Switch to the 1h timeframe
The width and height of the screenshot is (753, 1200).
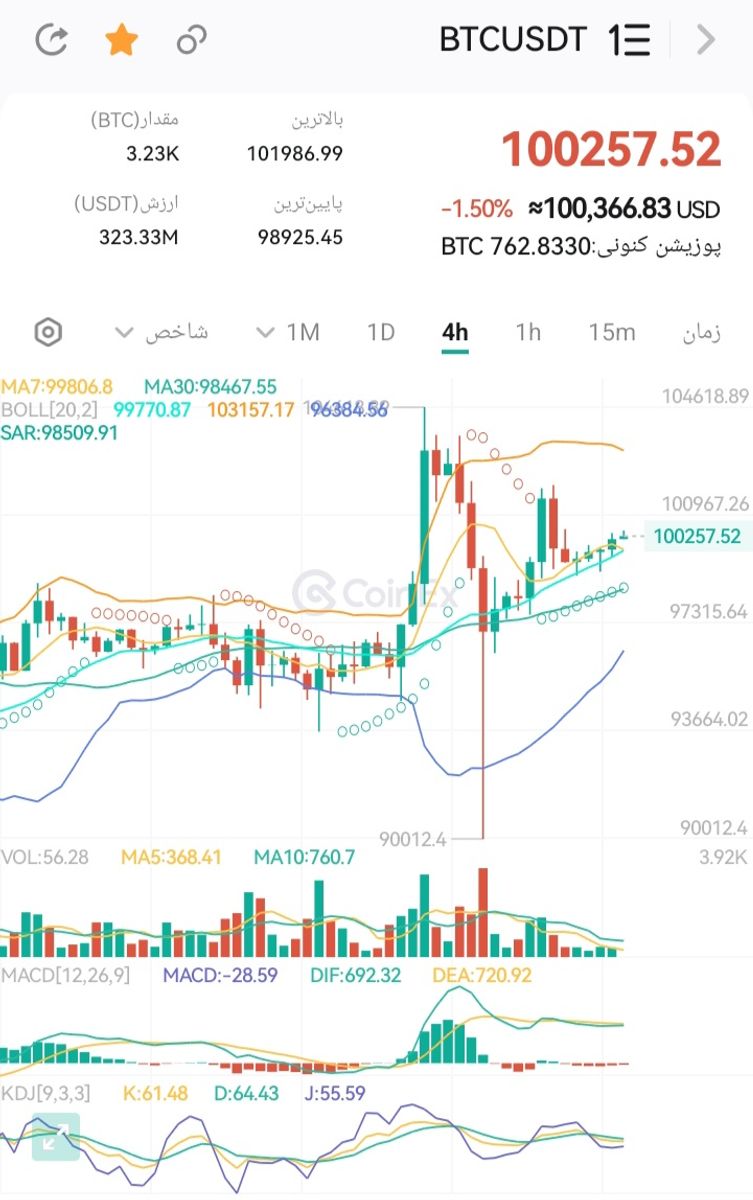point(528,332)
